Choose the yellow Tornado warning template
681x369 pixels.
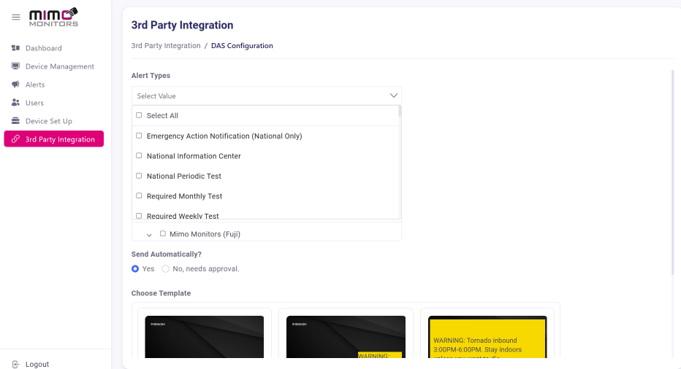coord(487,337)
